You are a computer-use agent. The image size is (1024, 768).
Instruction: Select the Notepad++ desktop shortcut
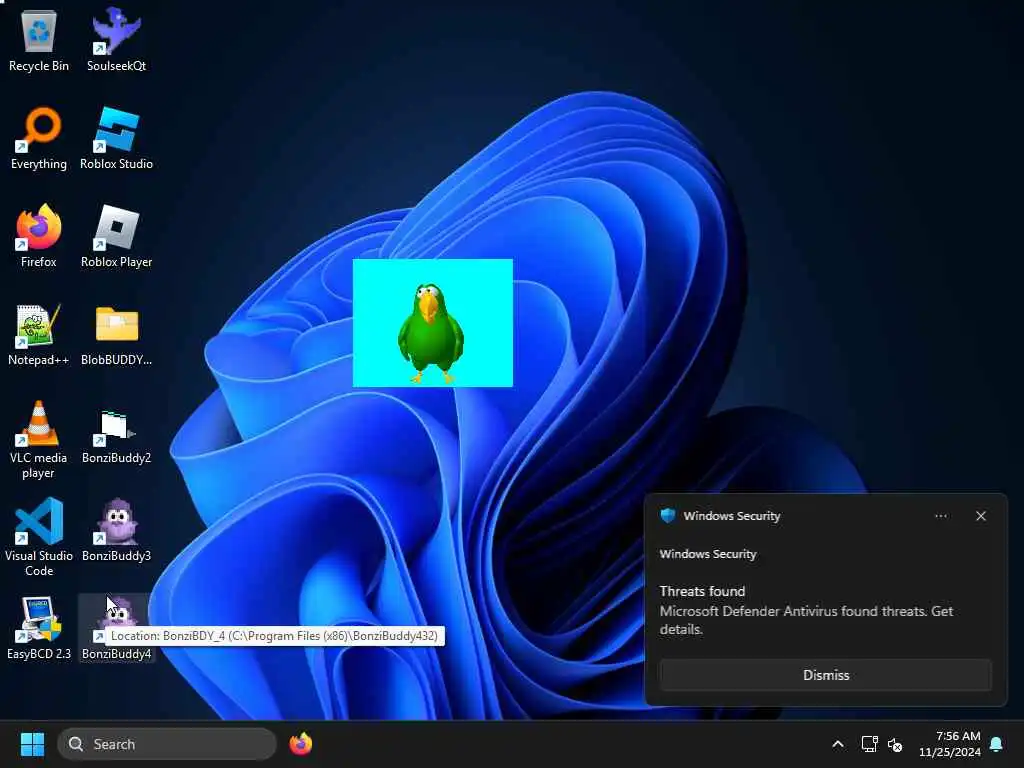39,334
